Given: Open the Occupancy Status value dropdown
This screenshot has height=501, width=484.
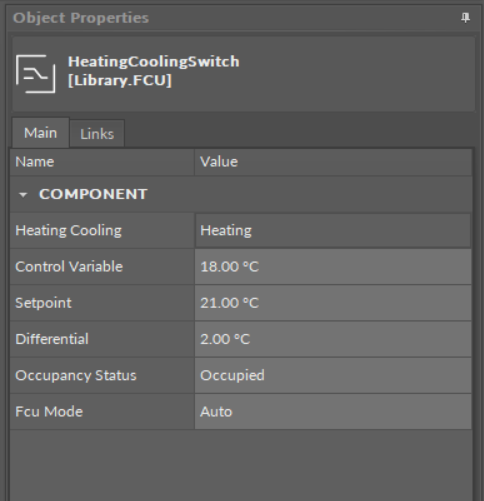Looking at the screenshot, I should 333,376.
